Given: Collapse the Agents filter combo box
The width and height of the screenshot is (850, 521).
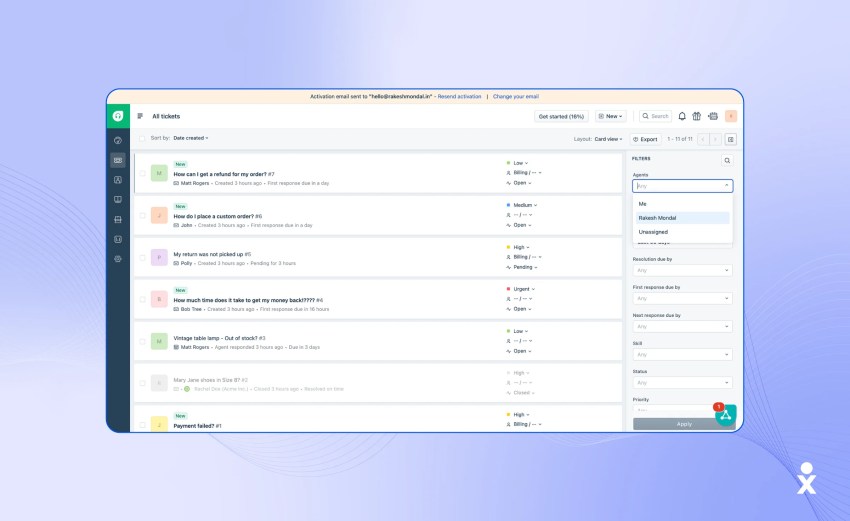Looking at the screenshot, I should pyautogui.click(x=682, y=186).
